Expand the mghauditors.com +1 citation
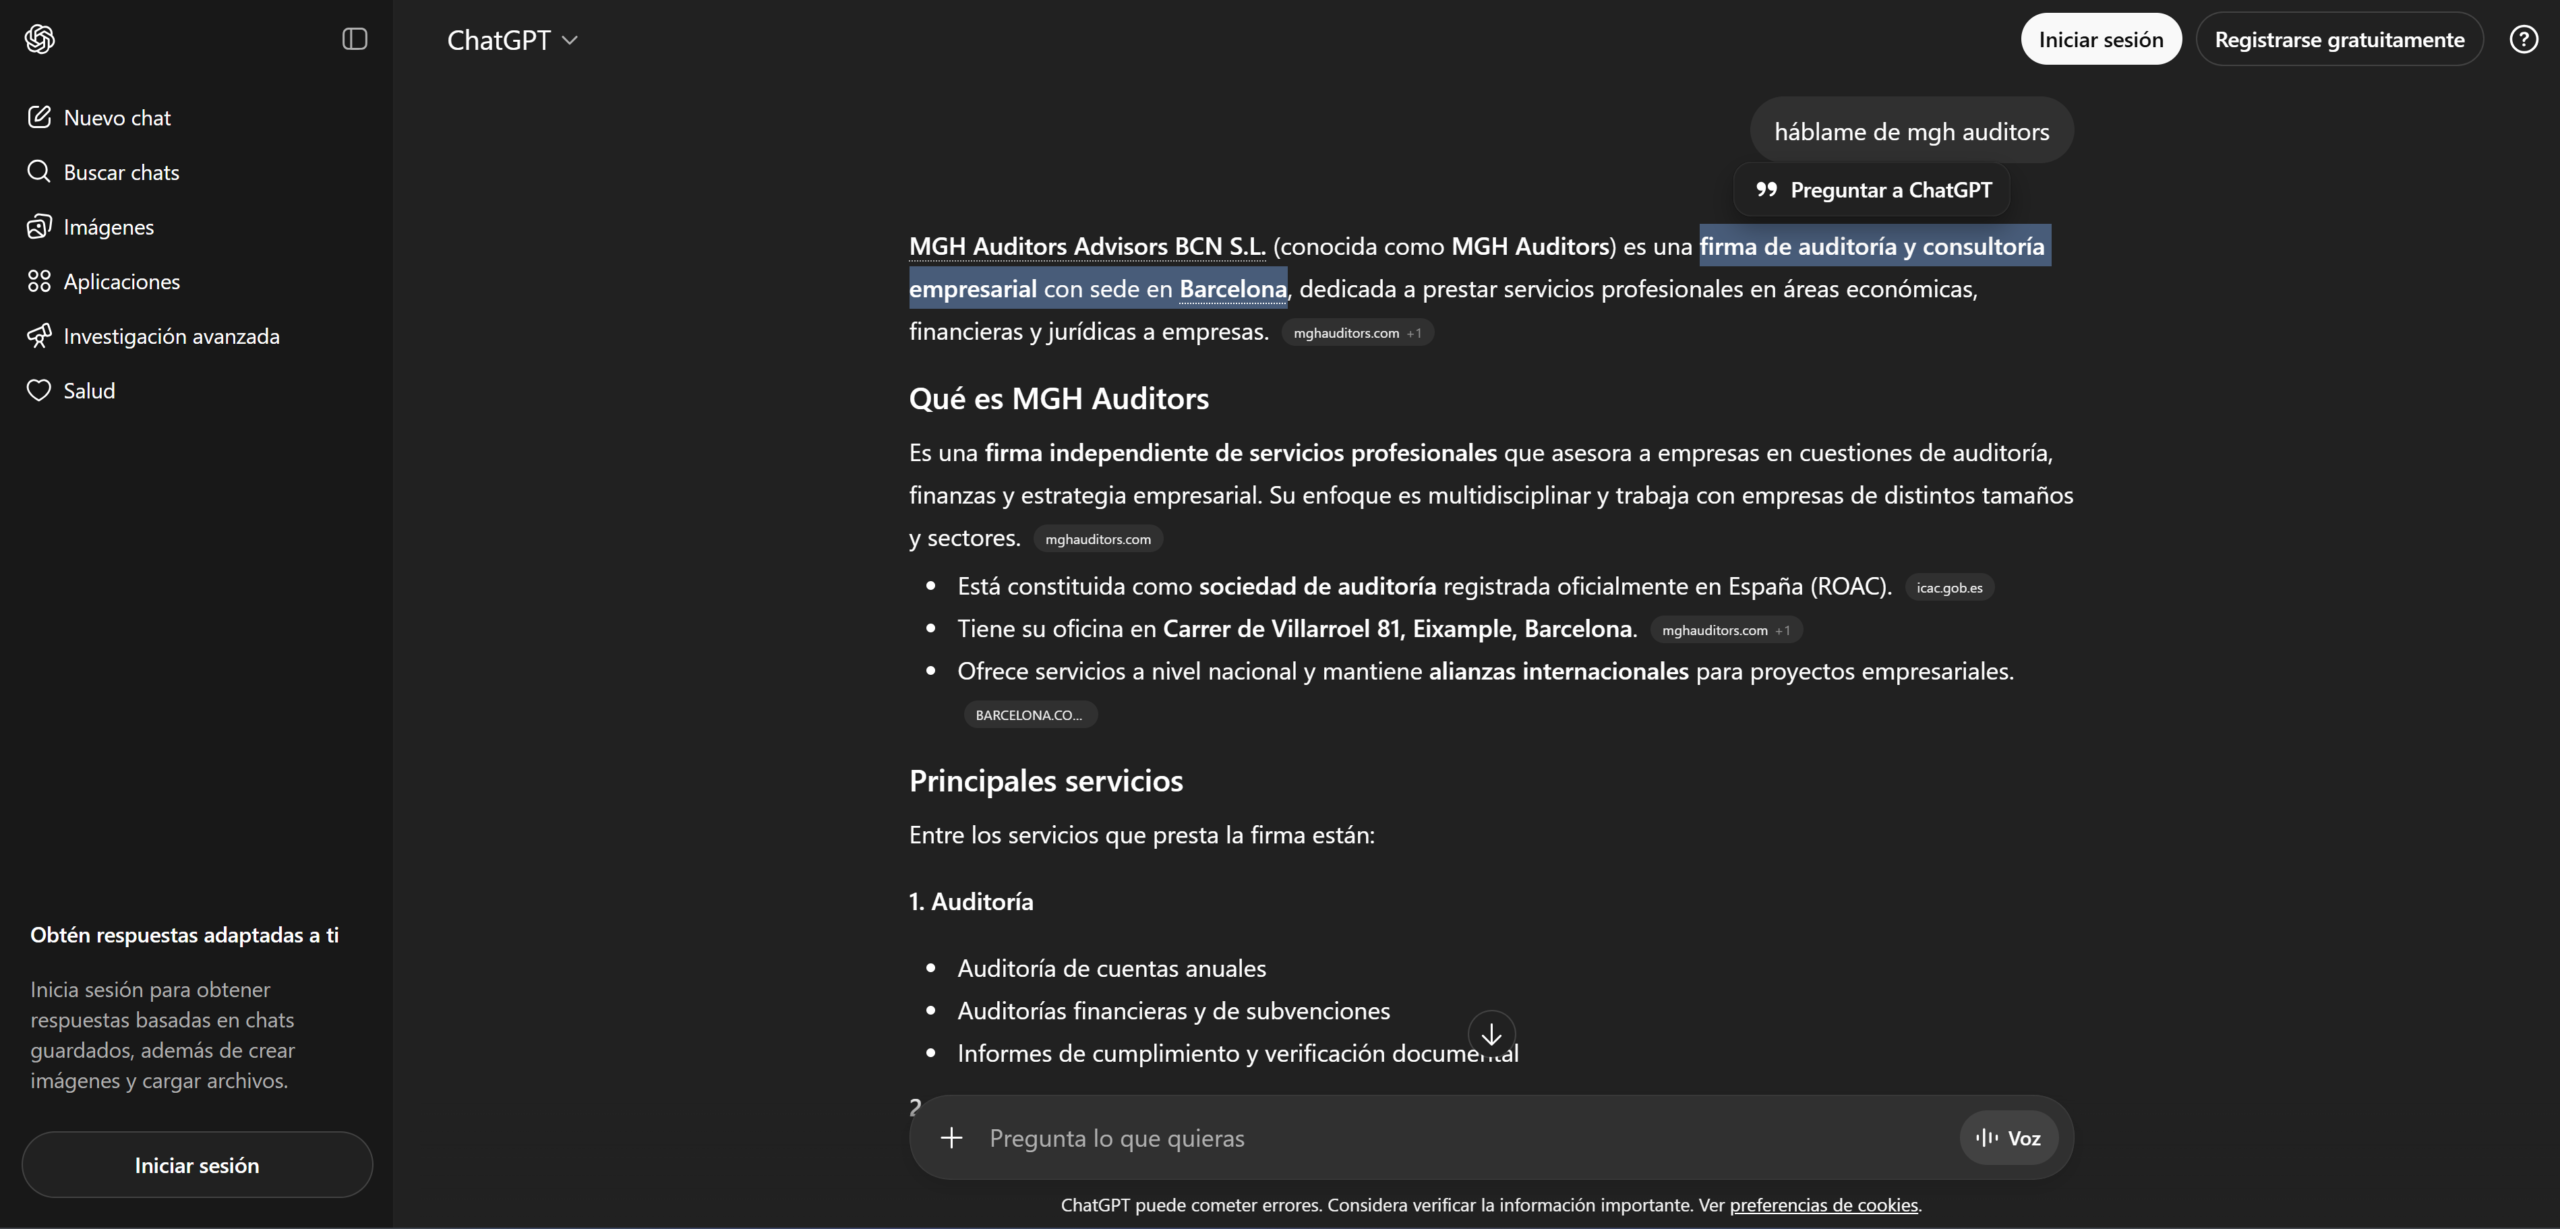This screenshot has width=2560, height=1229. click(x=1356, y=332)
